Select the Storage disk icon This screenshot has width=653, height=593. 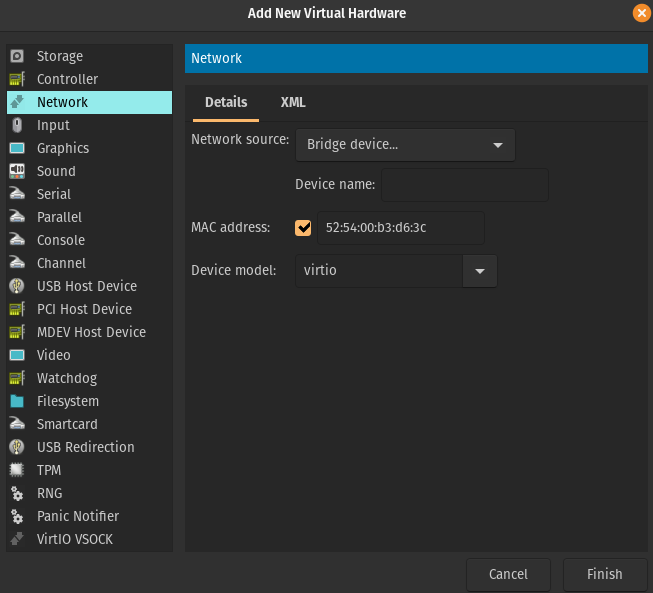tap(17, 56)
